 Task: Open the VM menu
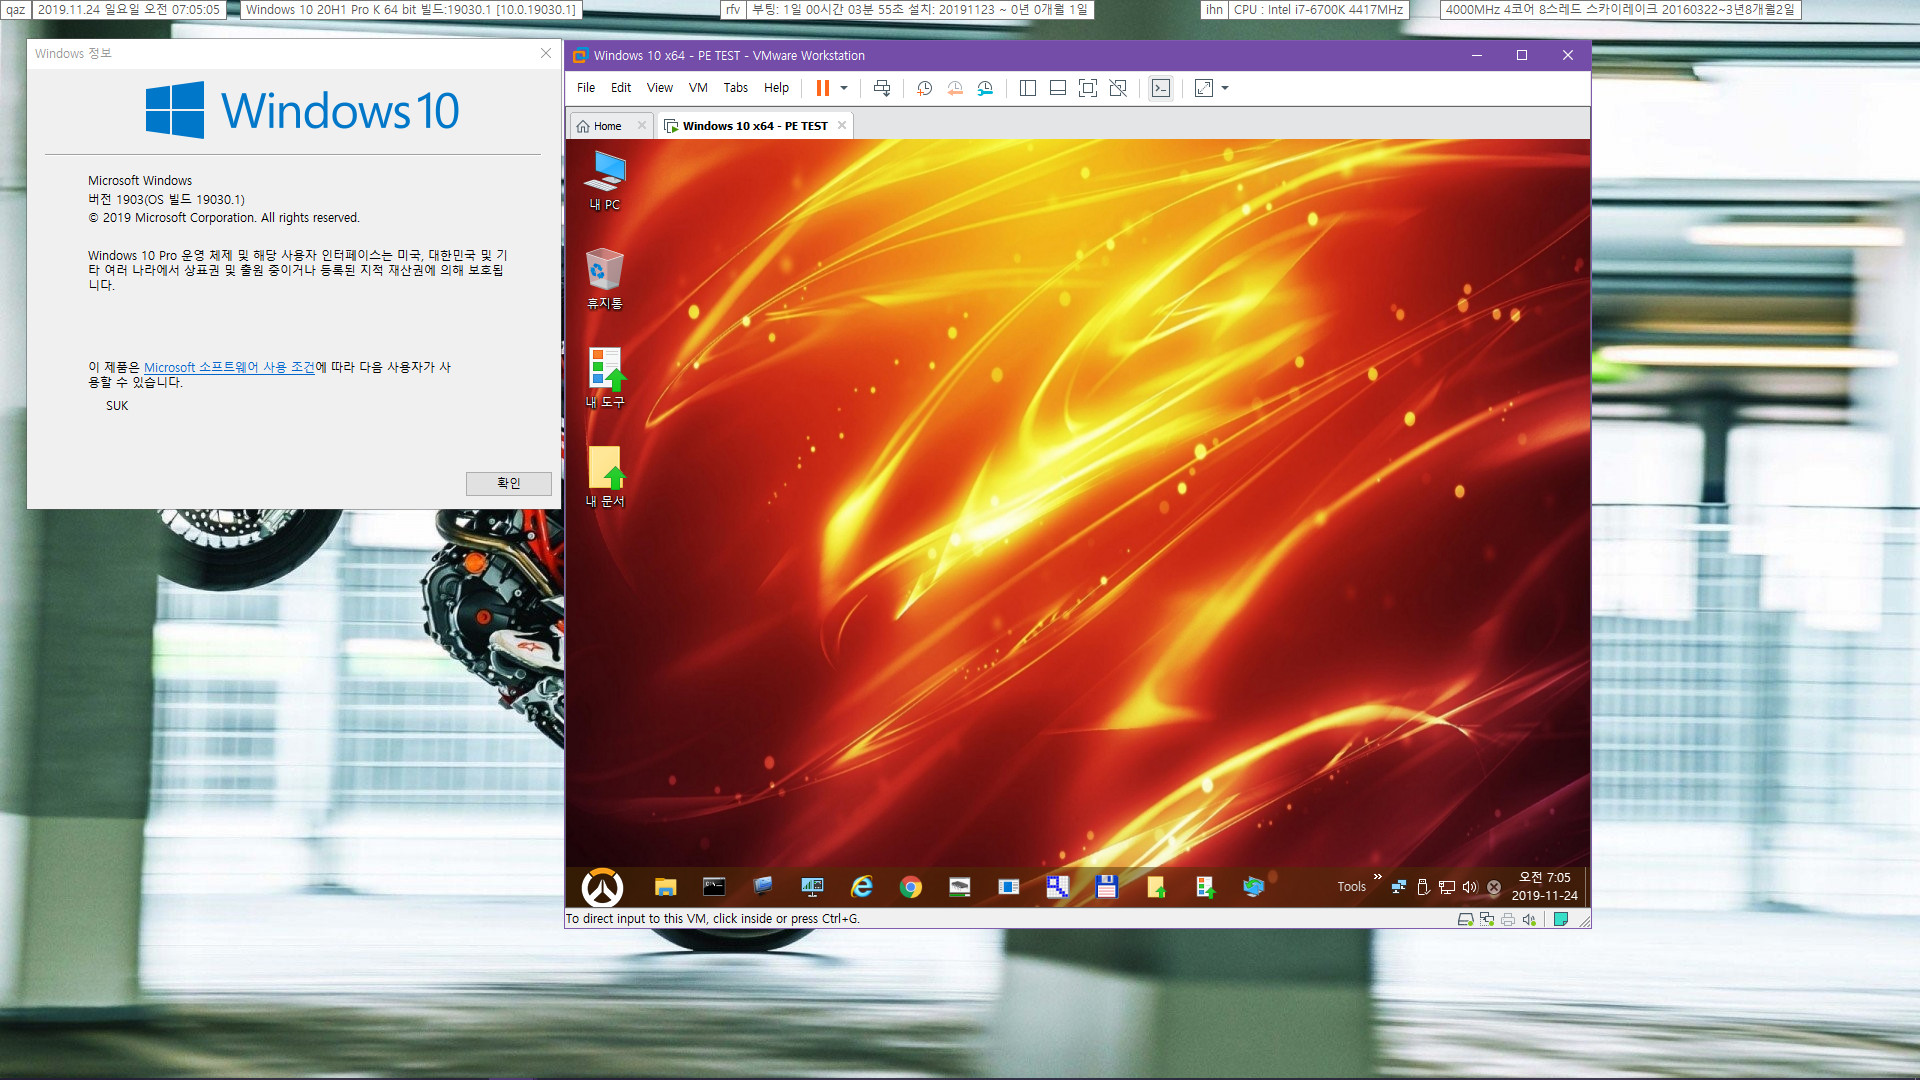click(698, 88)
